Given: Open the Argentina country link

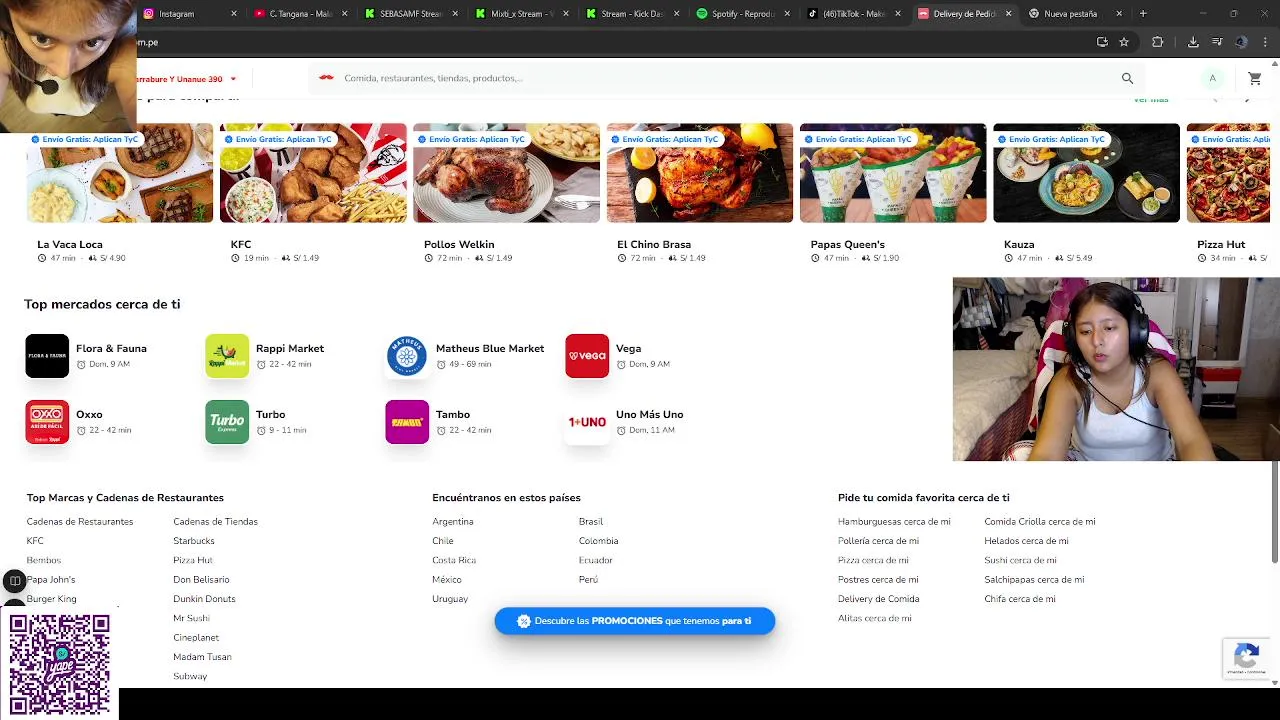Looking at the screenshot, I should tap(453, 522).
